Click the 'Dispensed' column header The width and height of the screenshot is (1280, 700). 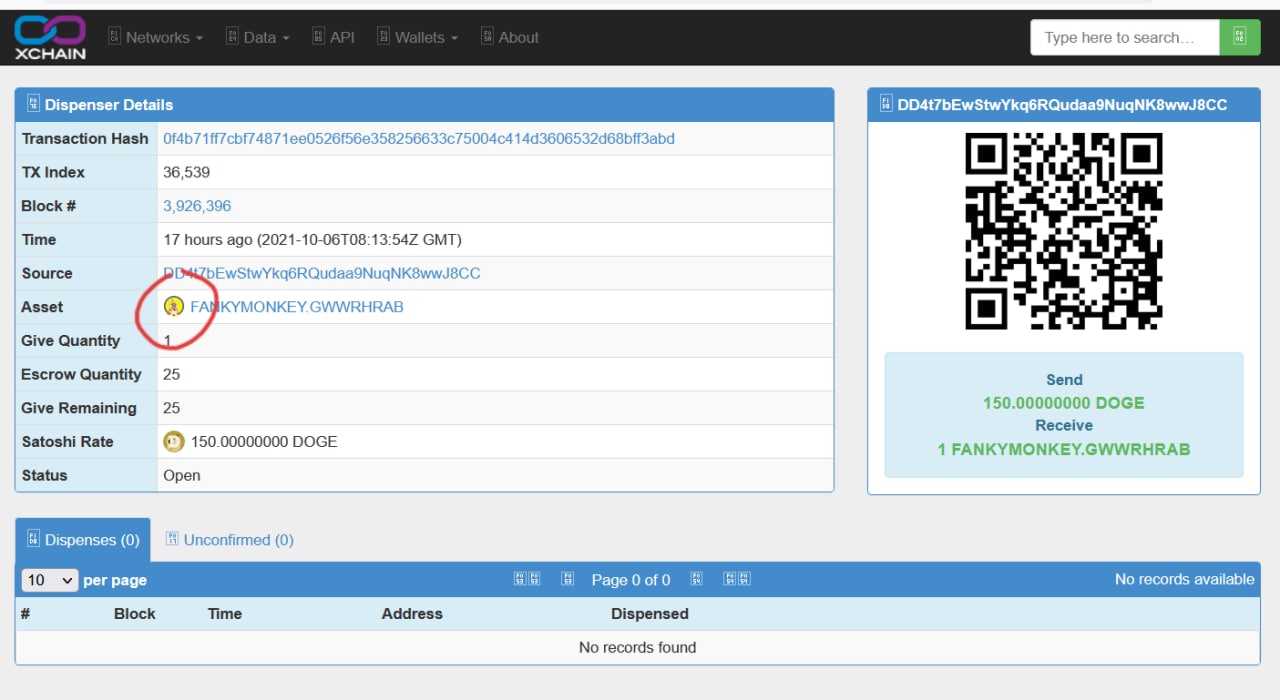(650, 614)
